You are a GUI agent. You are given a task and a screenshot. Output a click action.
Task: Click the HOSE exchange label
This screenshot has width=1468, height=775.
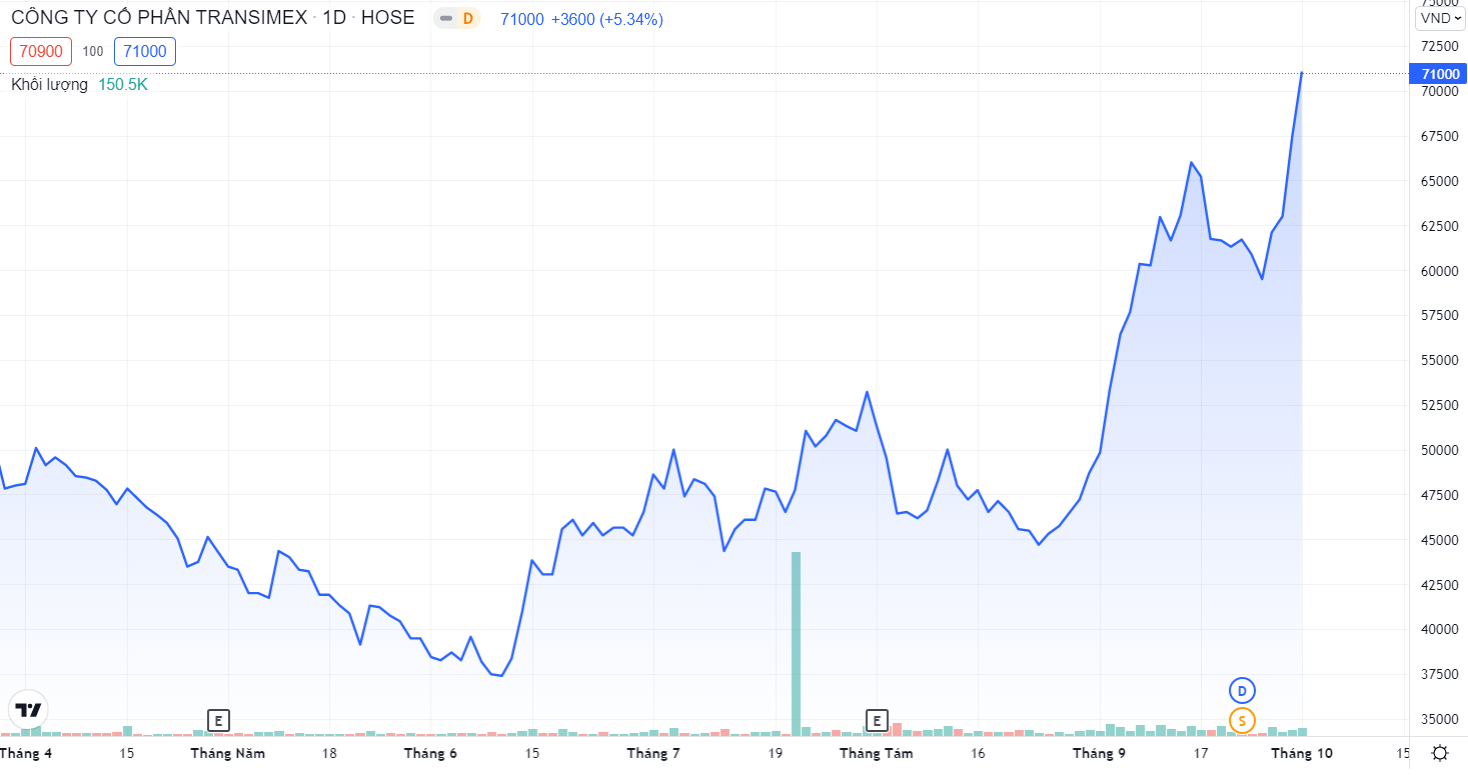click(387, 19)
